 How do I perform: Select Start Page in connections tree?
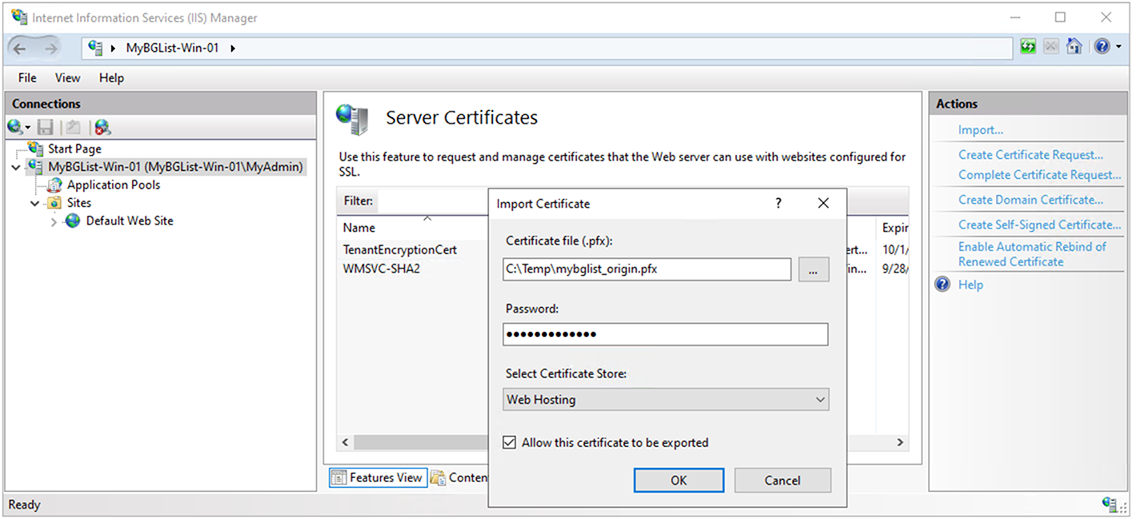click(74, 149)
